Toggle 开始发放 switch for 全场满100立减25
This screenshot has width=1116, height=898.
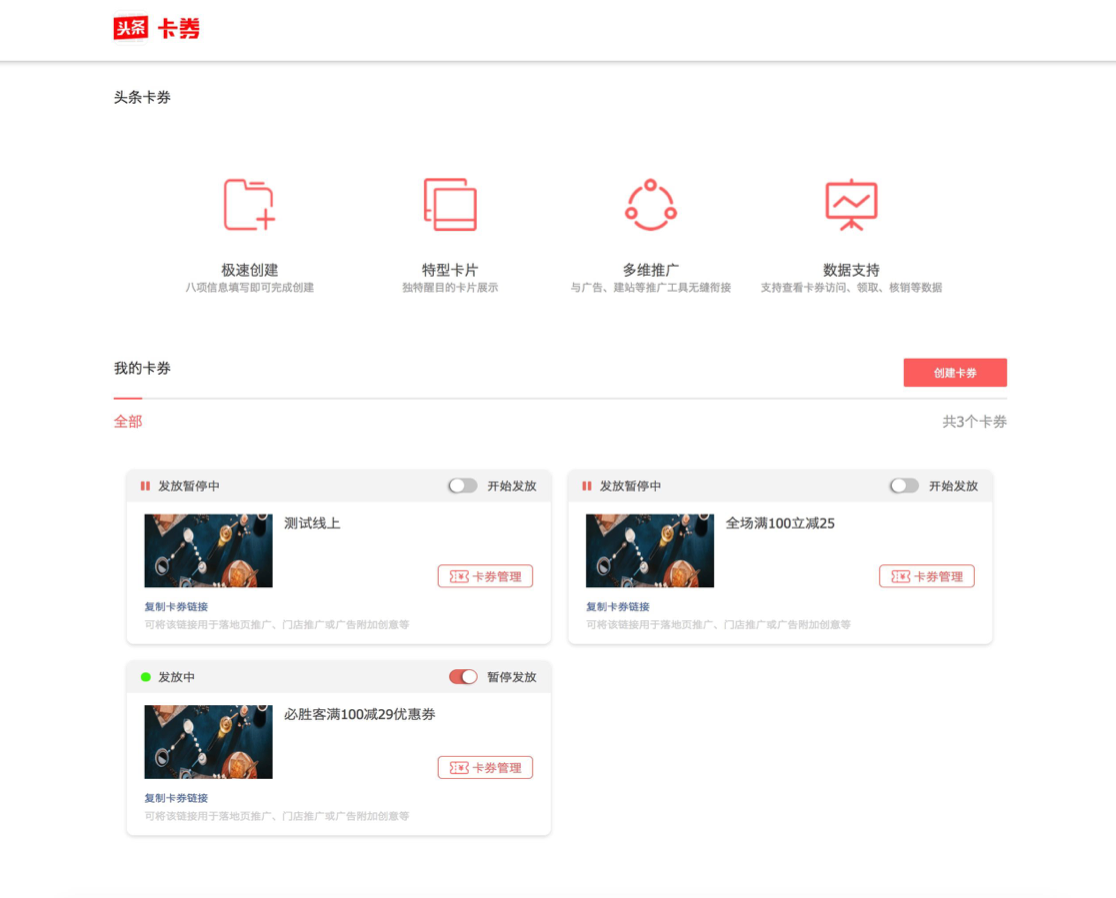pyautogui.click(x=904, y=486)
